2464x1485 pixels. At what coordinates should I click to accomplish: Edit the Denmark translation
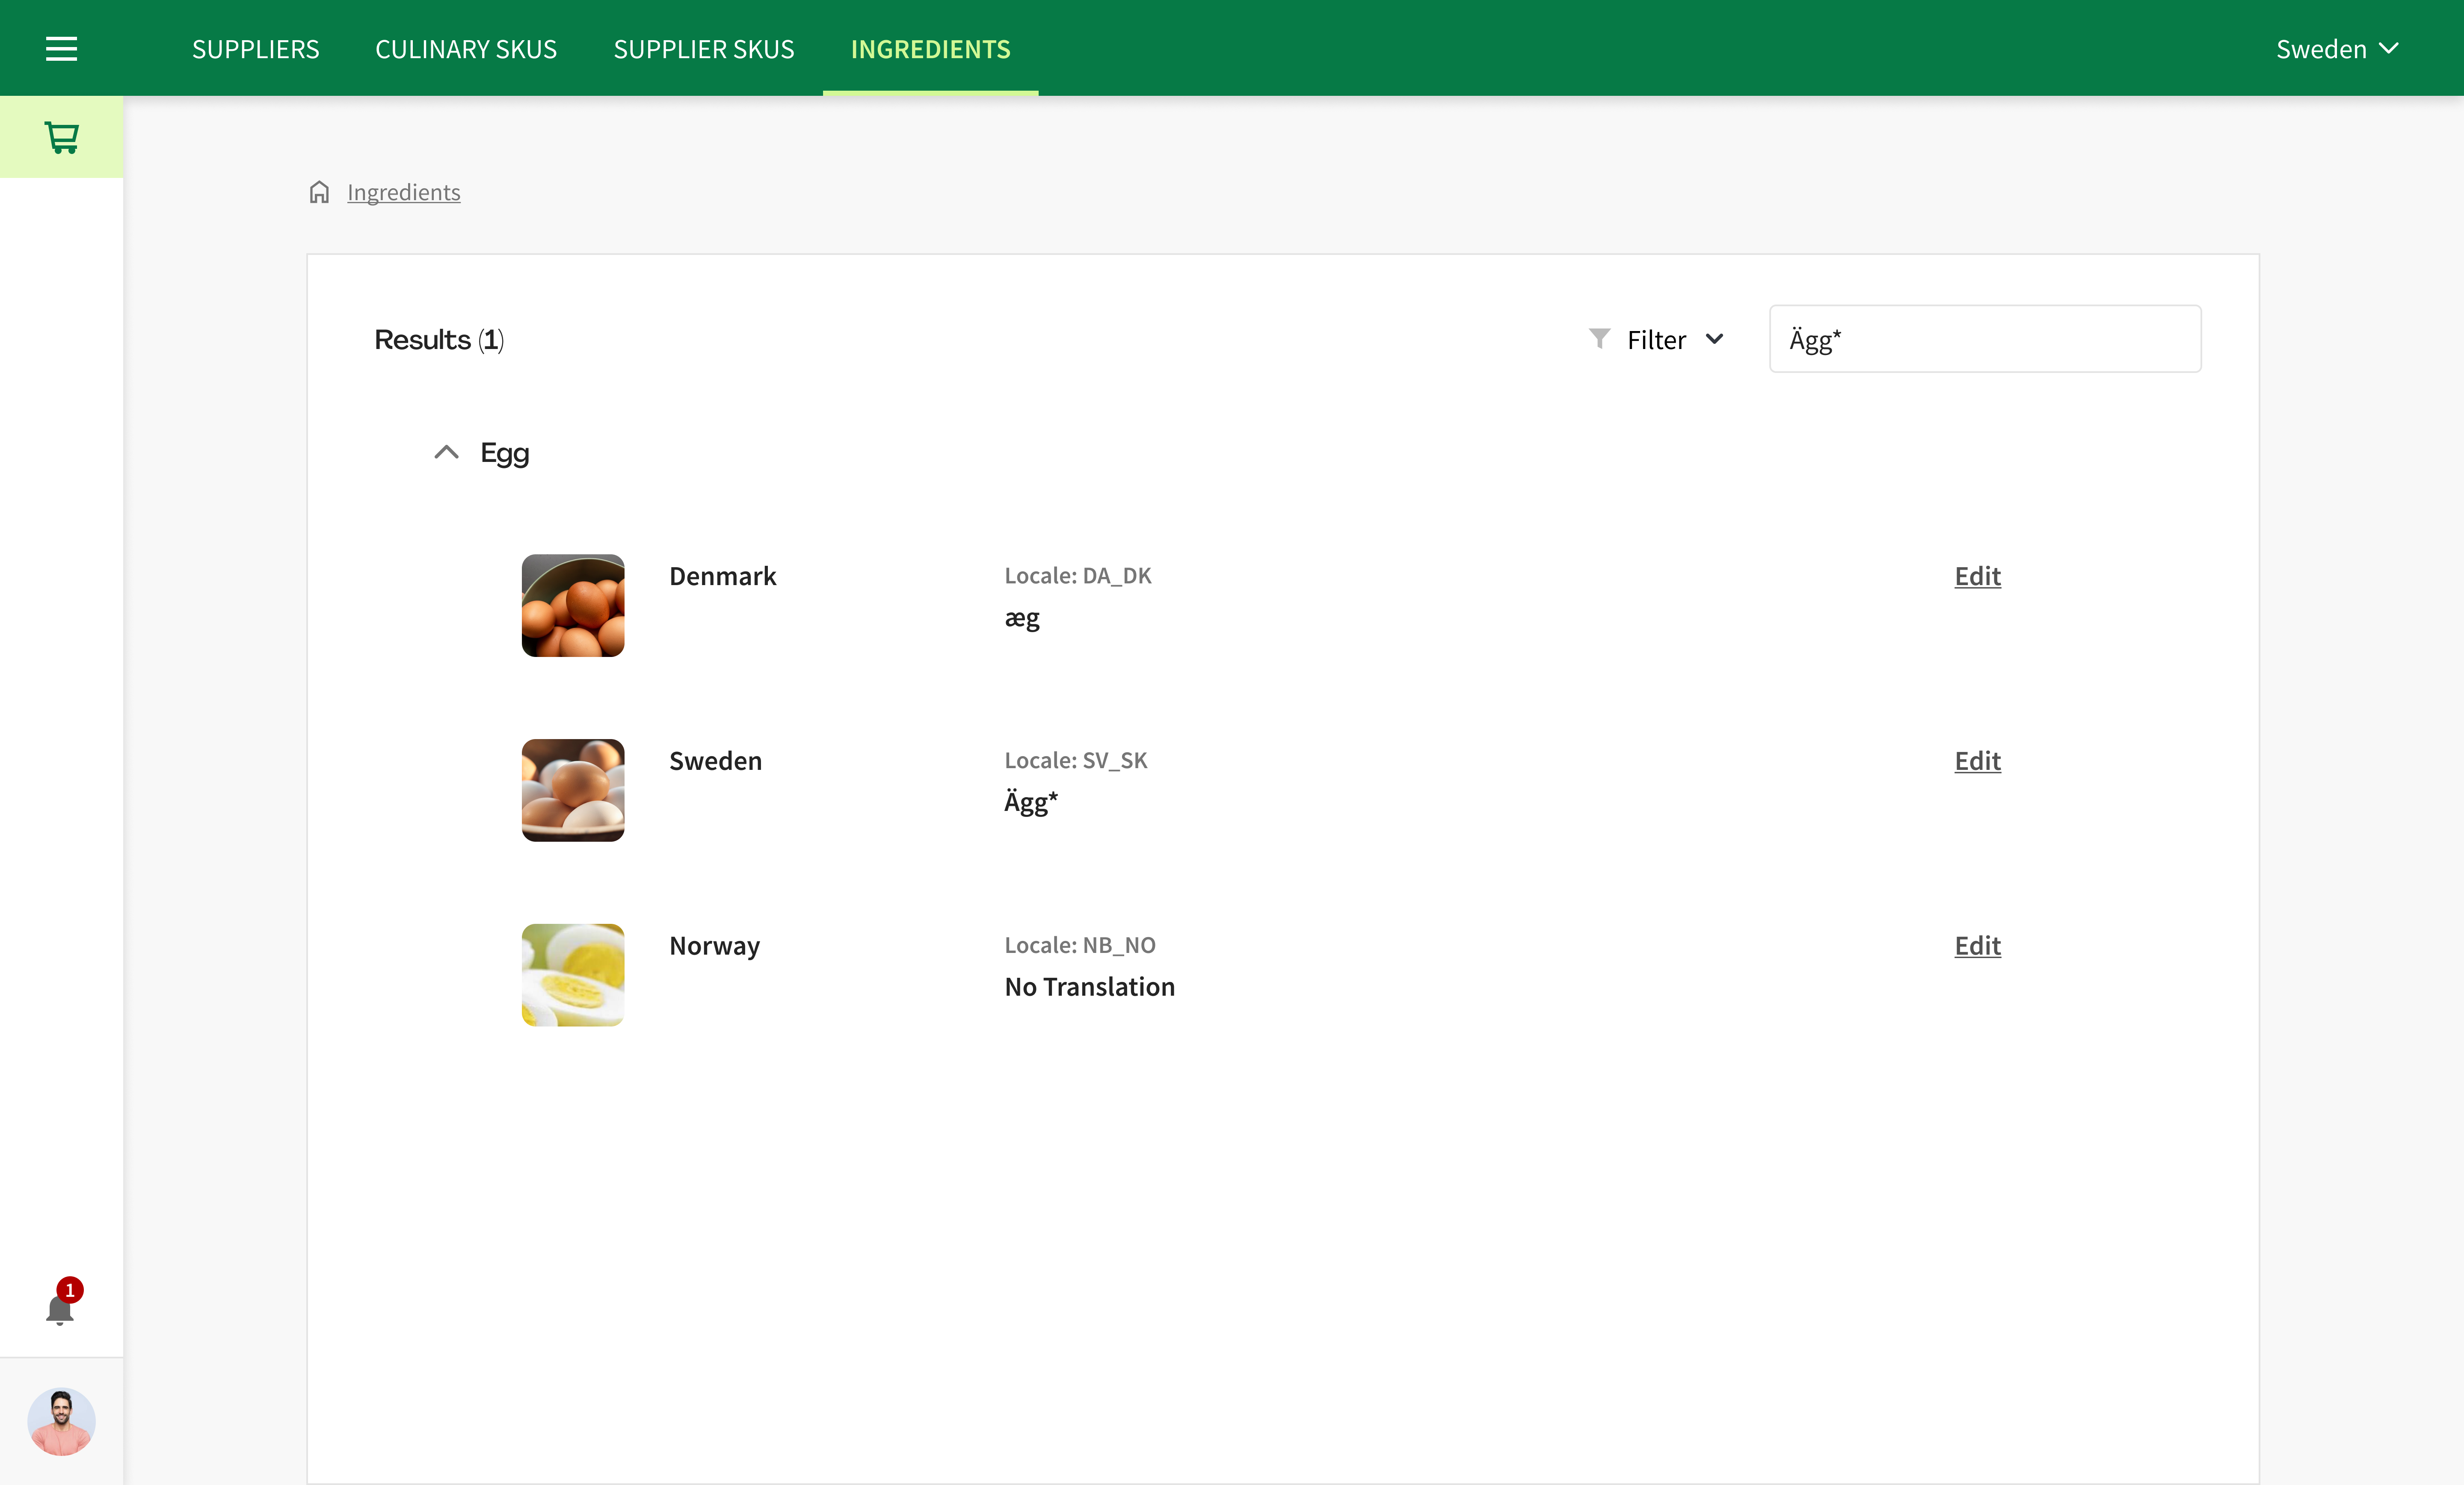pos(1977,576)
